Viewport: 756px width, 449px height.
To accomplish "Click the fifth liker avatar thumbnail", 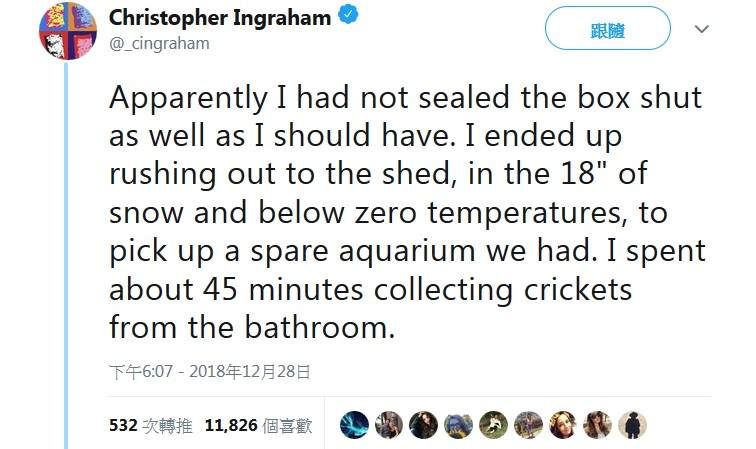I will [x=494, y=425].
